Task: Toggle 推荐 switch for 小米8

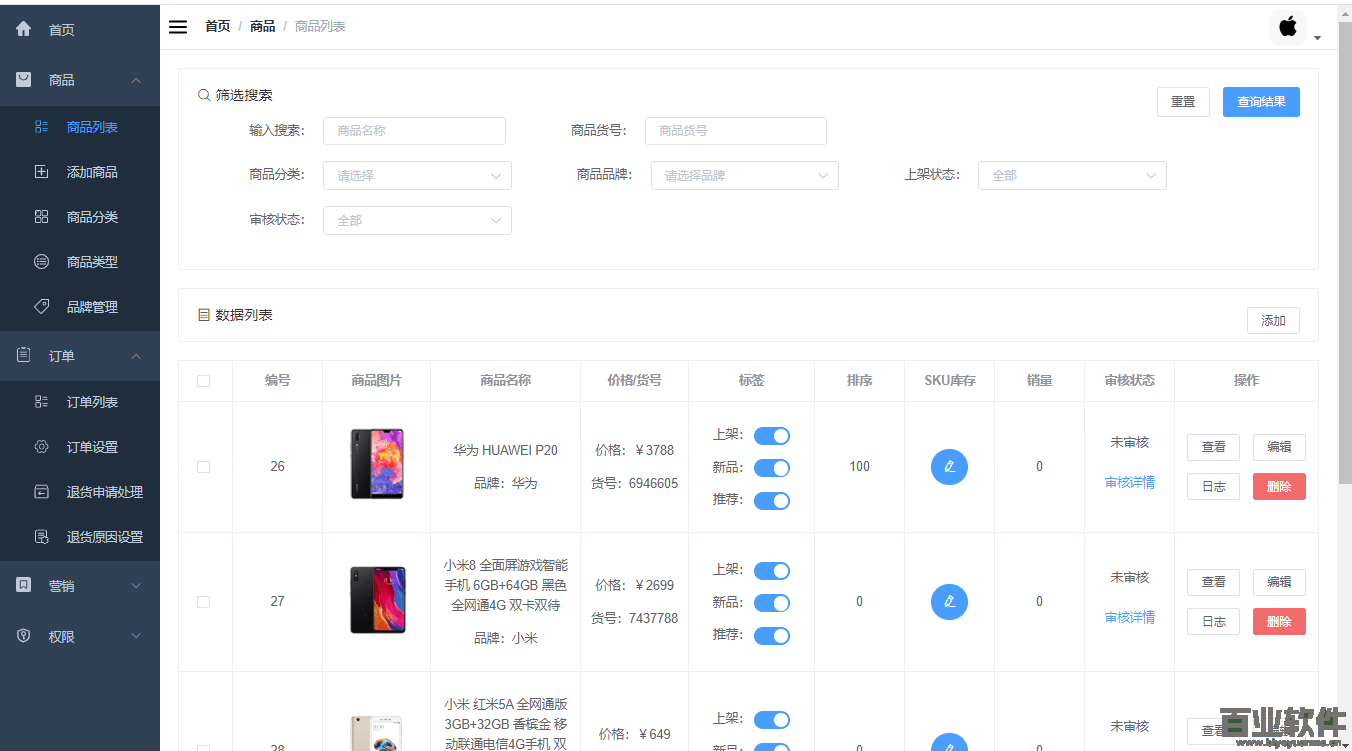Action: (772, 636)
